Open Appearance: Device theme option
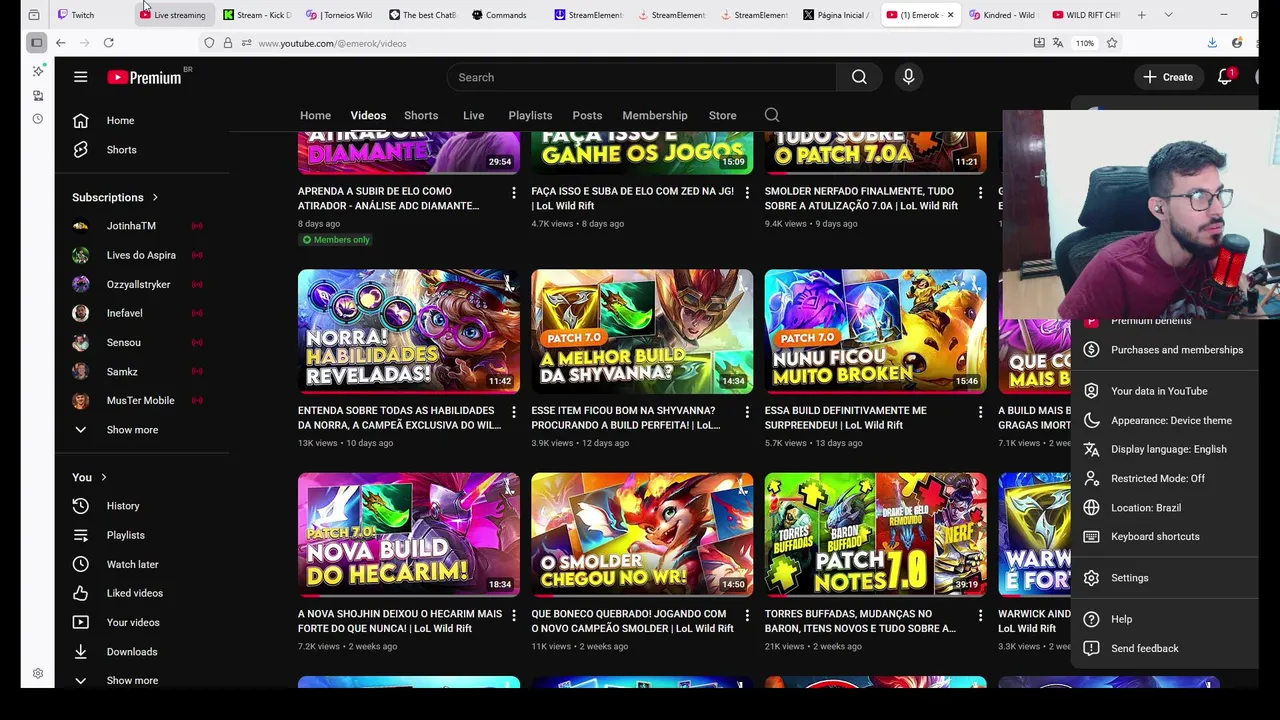Screen dimensions: 1280x720 point(1164,420)
